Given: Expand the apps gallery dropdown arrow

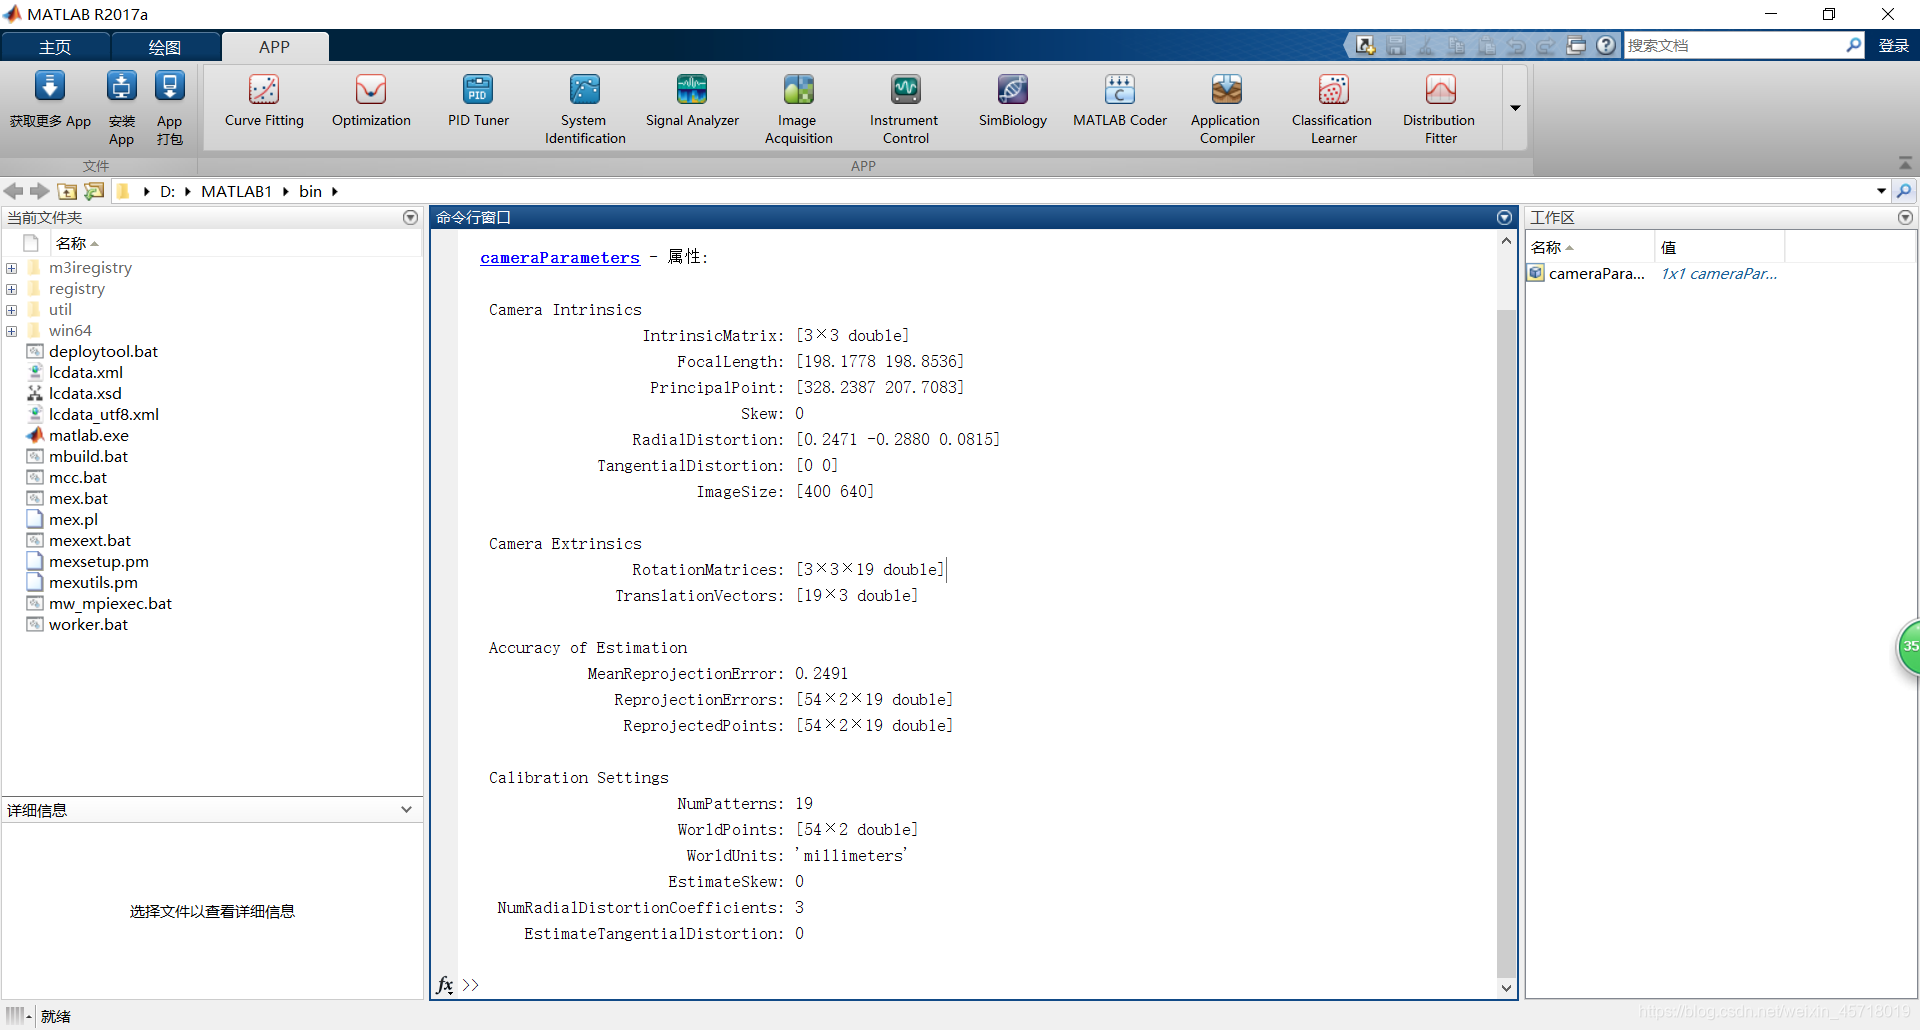Looking at the screenshot, I should tap(1515, 108).
